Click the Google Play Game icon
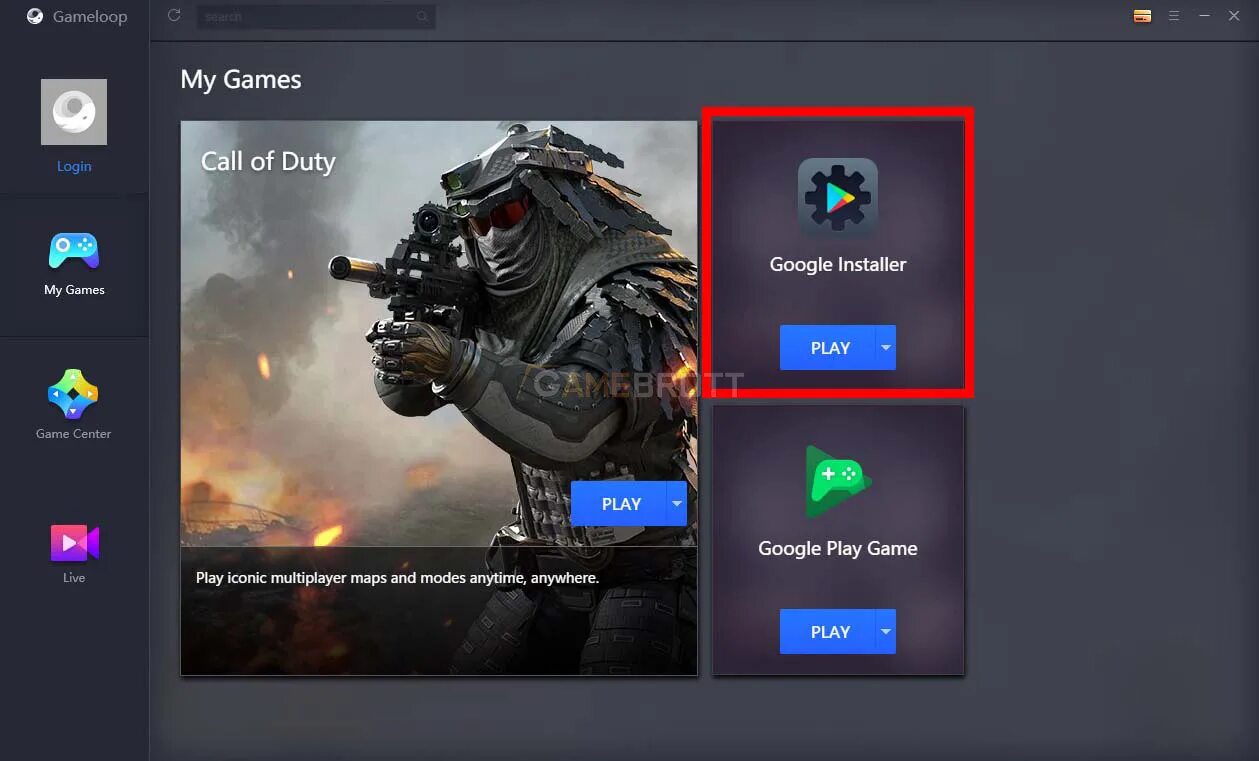Image resolution: width=1259 pixels, height=761 pixels. (838, 481)
